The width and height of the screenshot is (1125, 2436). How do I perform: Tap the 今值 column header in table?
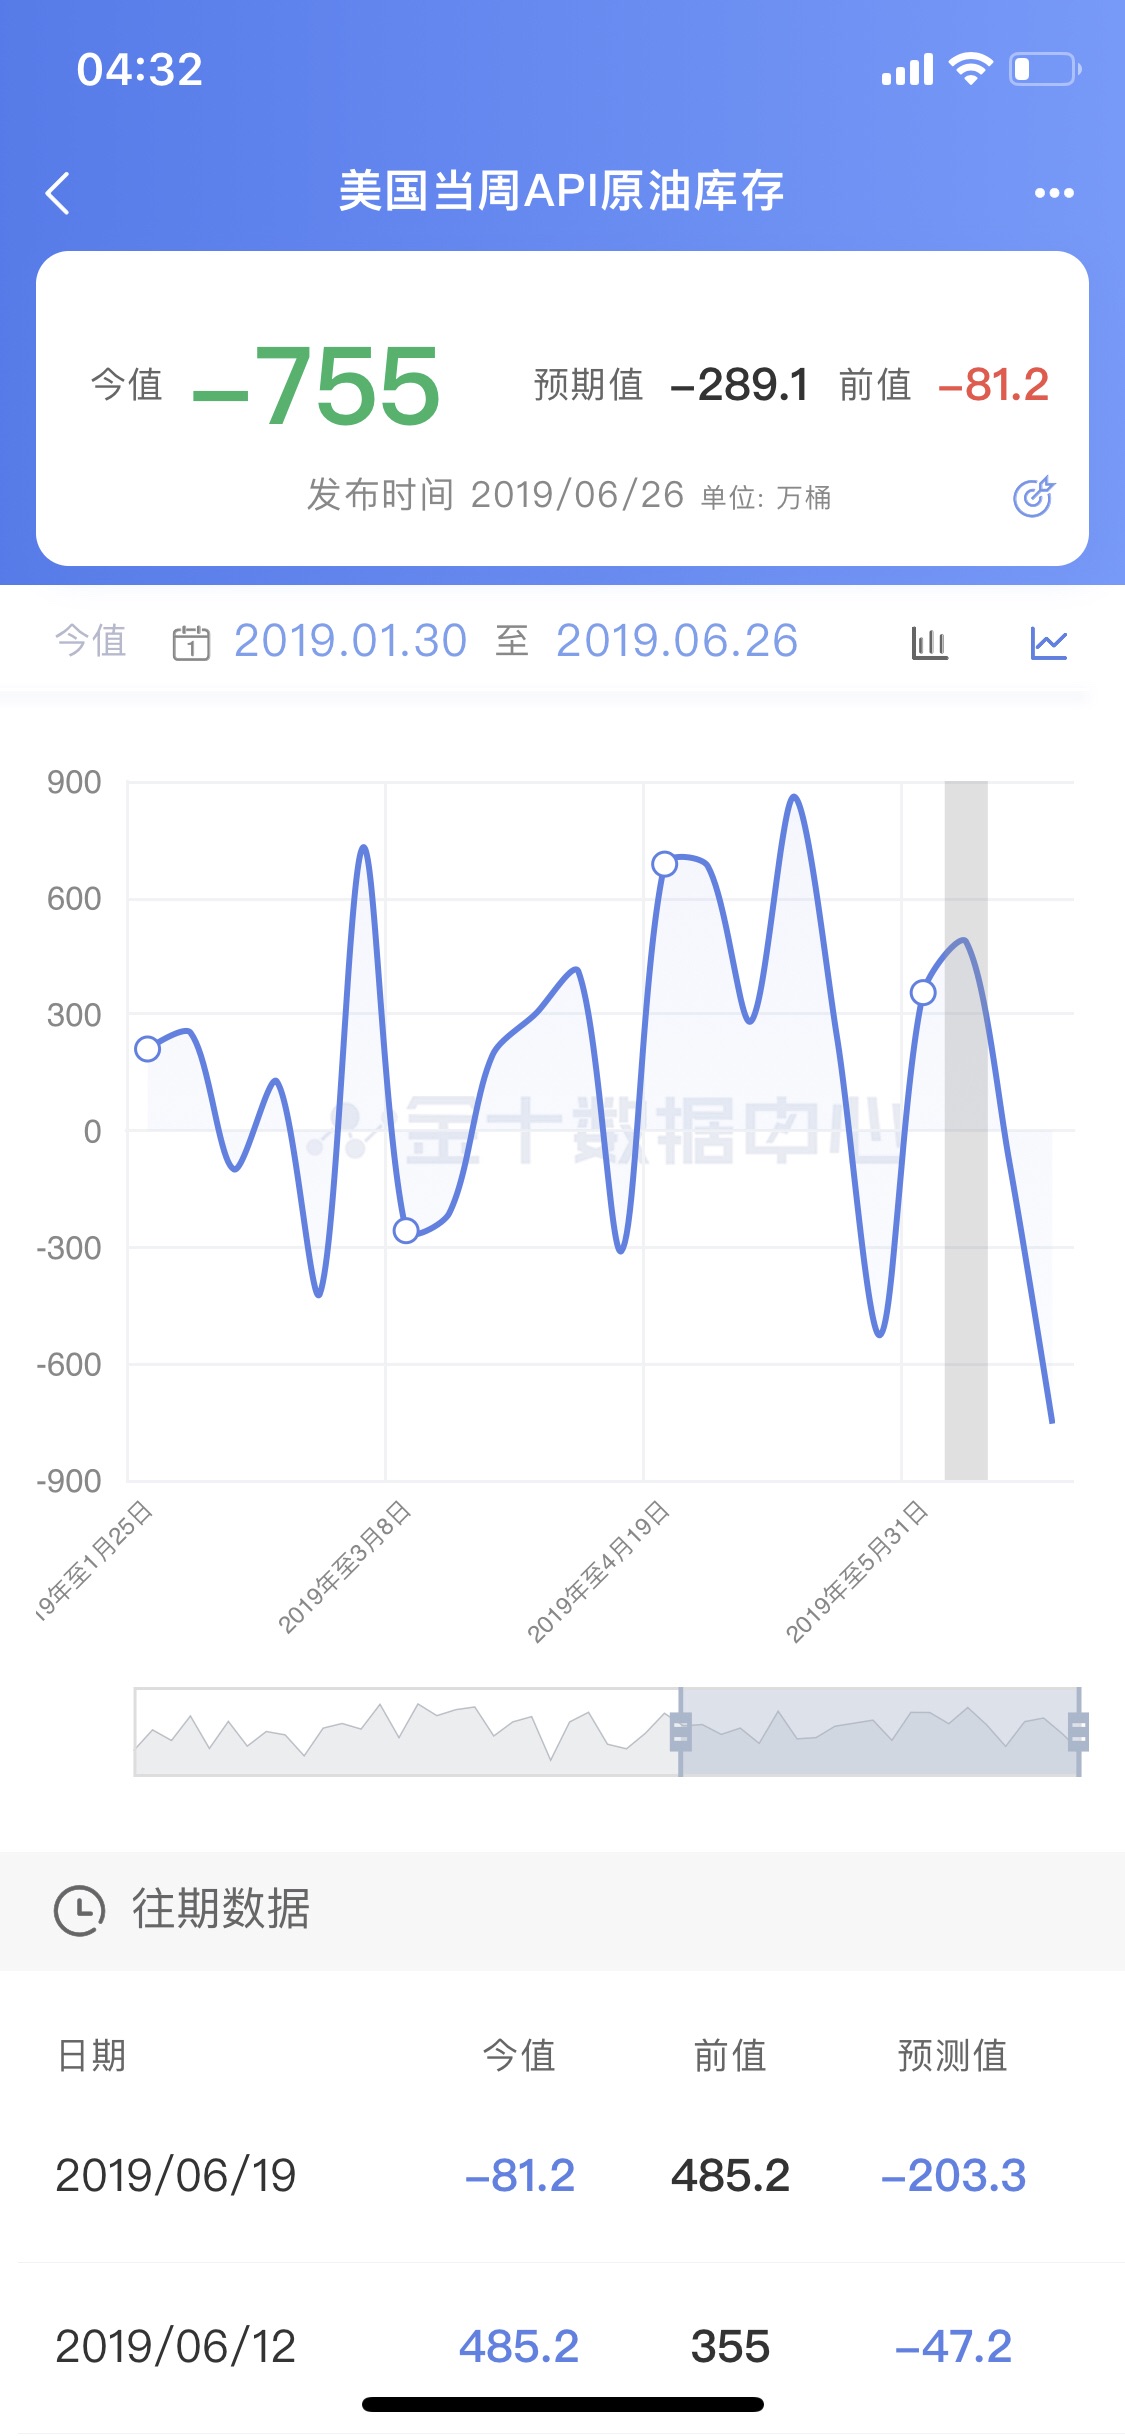[x=519, y=2056]
